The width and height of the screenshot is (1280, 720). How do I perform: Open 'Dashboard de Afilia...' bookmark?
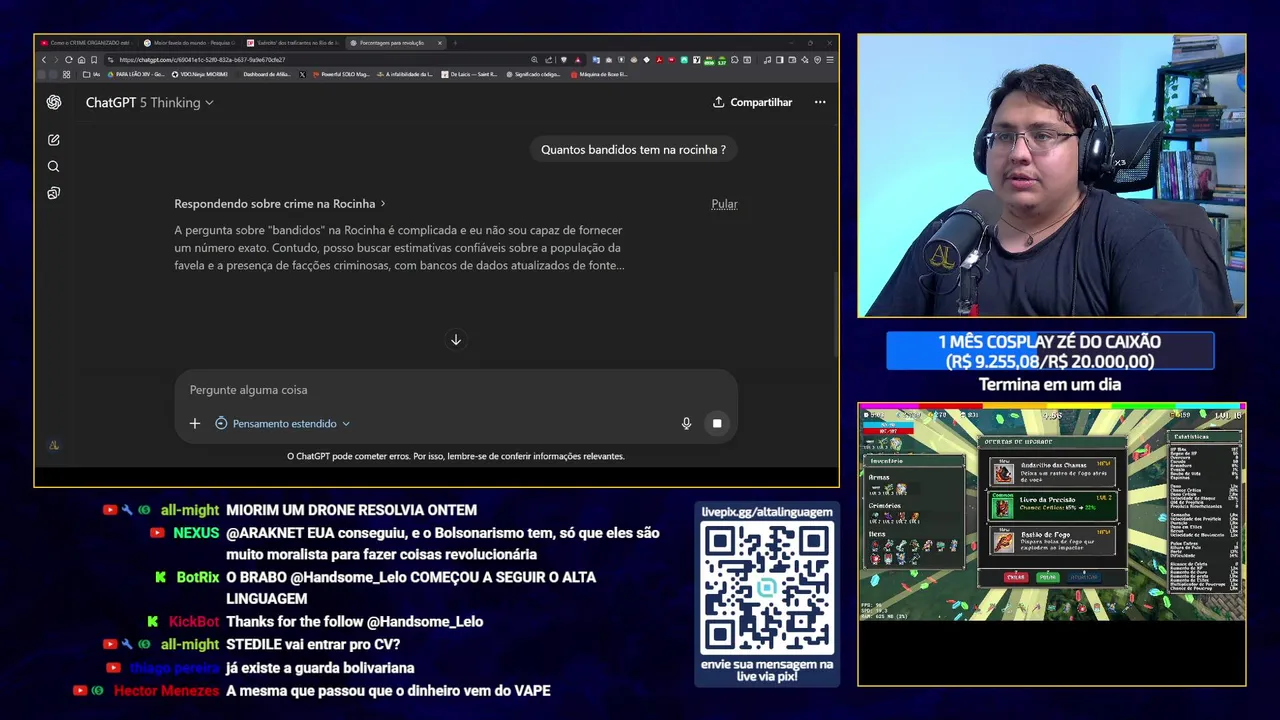266,74
